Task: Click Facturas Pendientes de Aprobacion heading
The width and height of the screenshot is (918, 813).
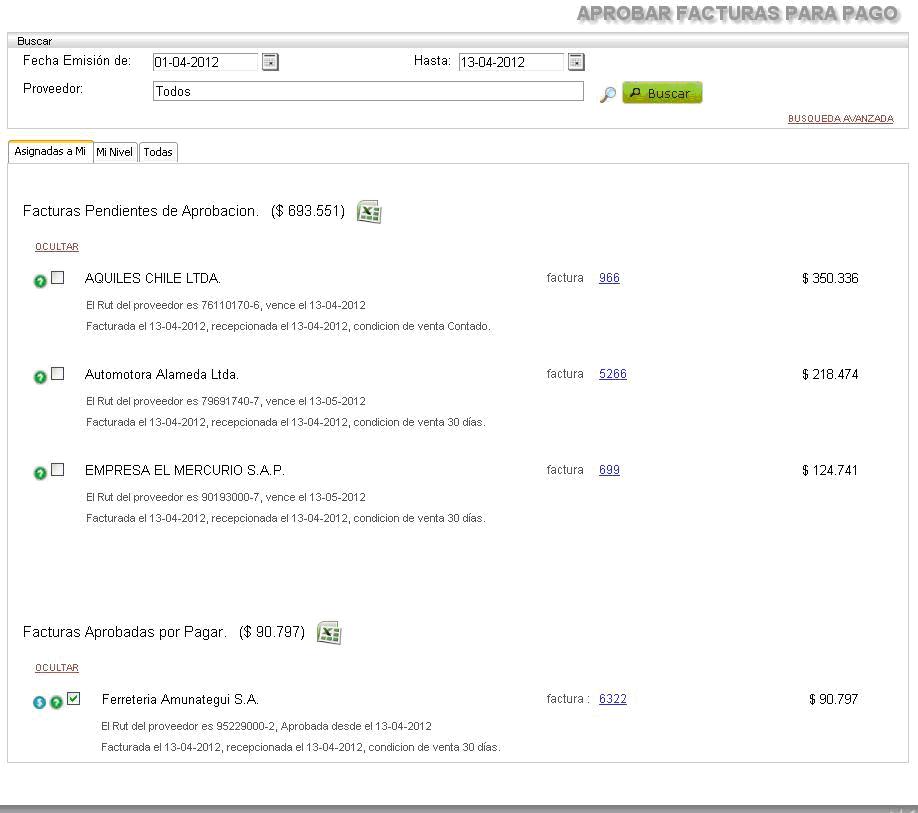Action: [141, 211]
